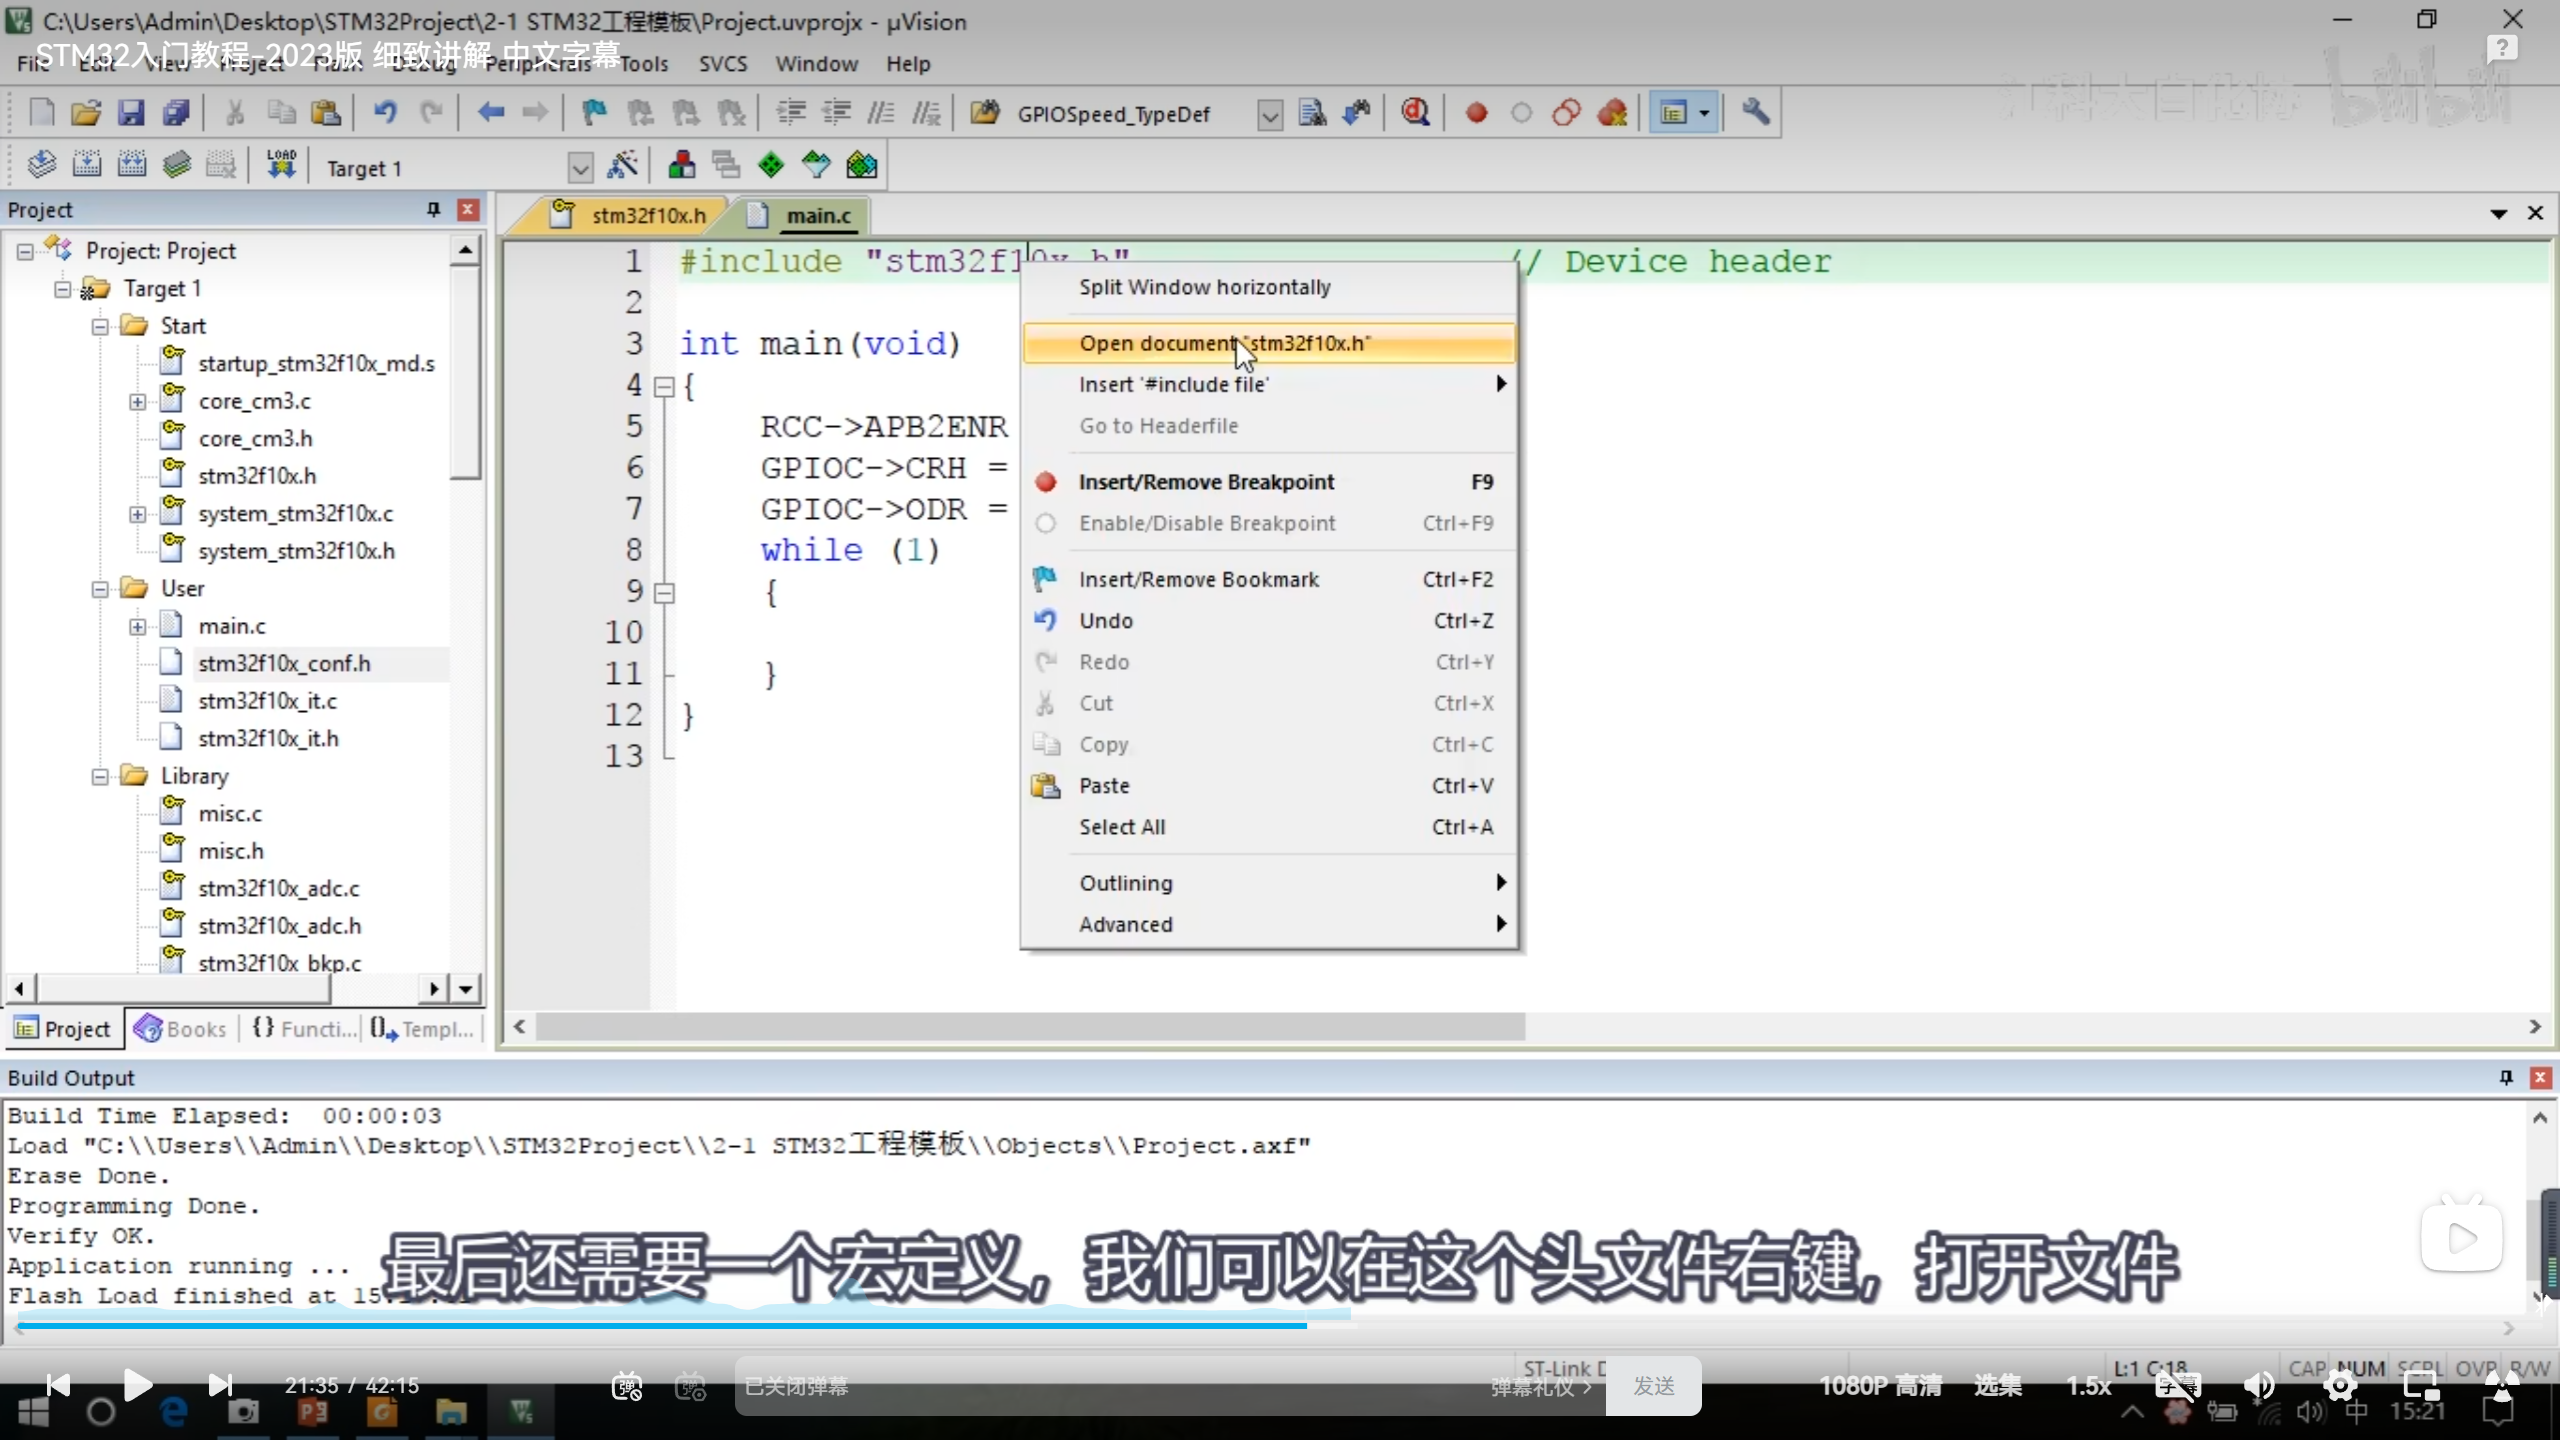Viewport: 2560px width, 1440px height.
Task: Collapse the Library folder in tree
Action: pos(100,777)
